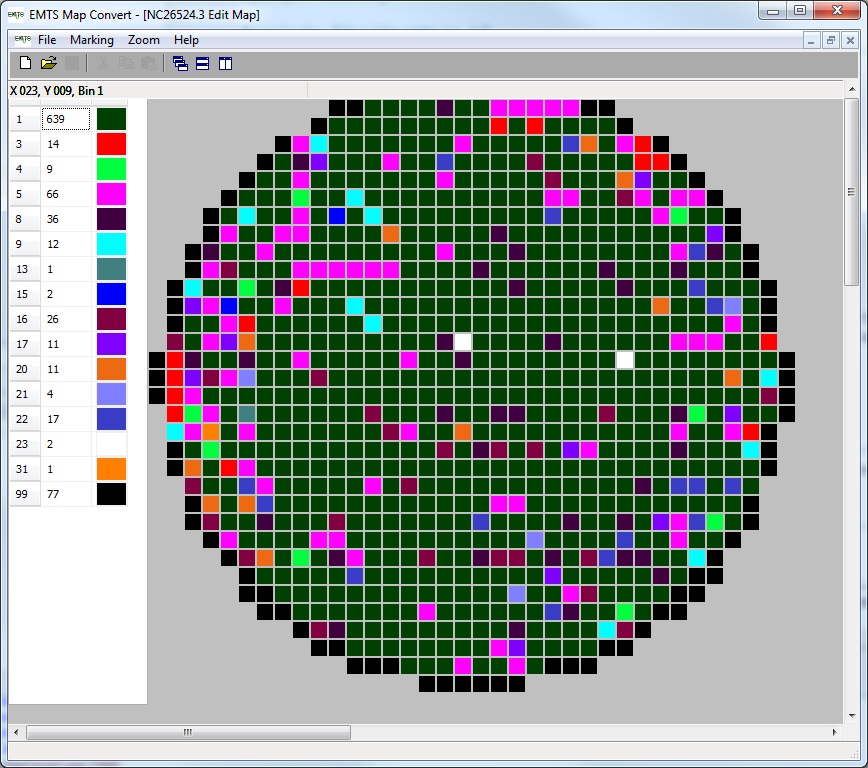This screenshot has width=868, height=768.
Task: Click the vertical scrollbar thumb
Action: 852,192
